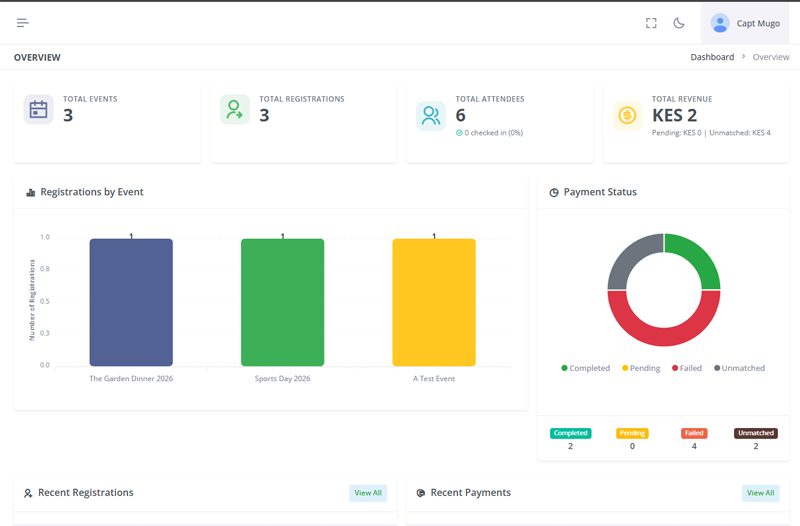The width and height of the screenshot is (800, 526).
Task: Select The Garden Dinner 2026 bar
Action: coord(131,302)
